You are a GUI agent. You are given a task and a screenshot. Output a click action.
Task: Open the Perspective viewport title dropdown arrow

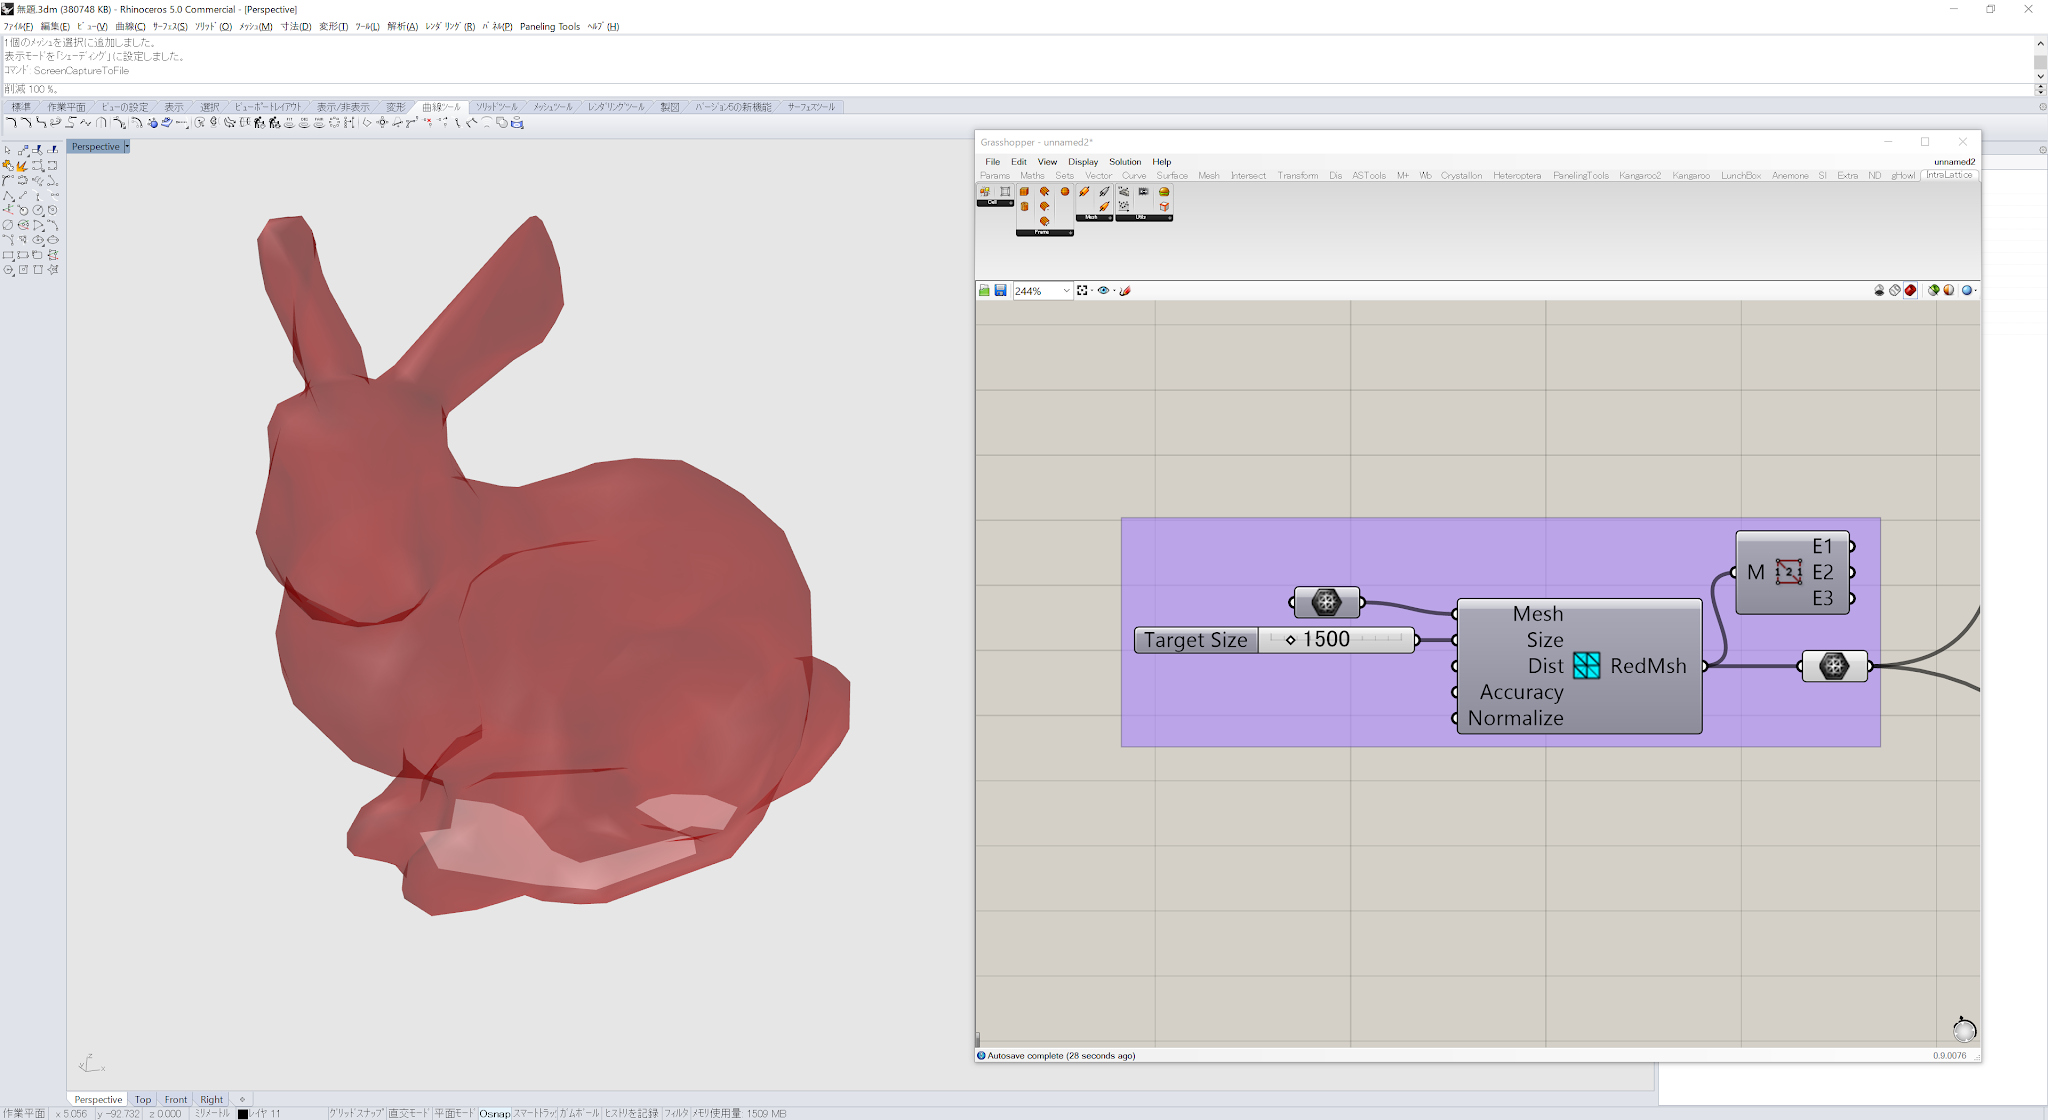[x=127, y=147]
